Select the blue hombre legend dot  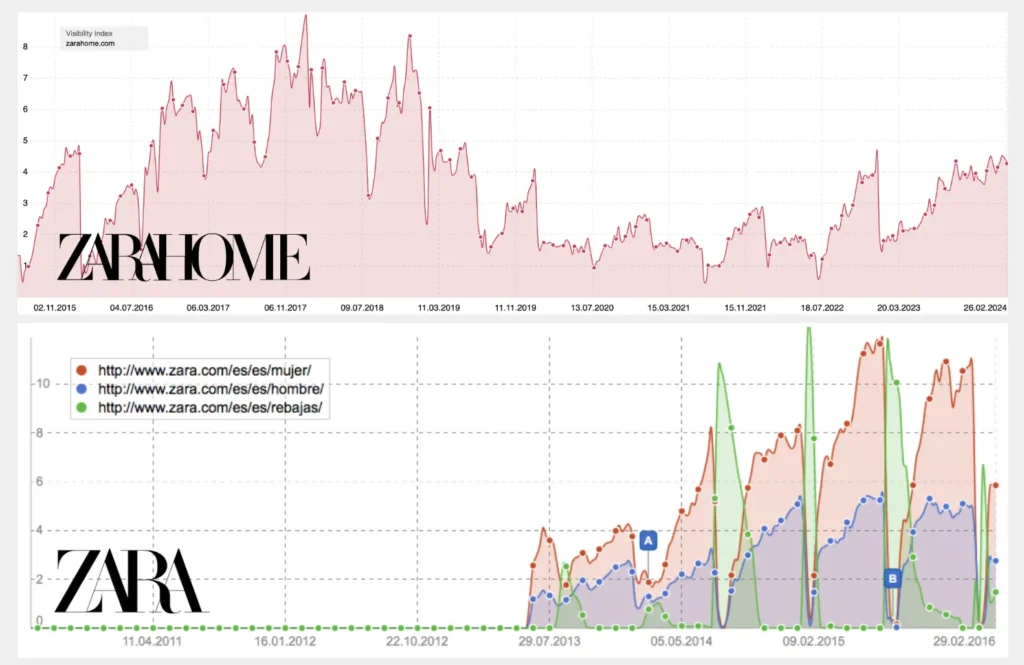tap(82, 389)
